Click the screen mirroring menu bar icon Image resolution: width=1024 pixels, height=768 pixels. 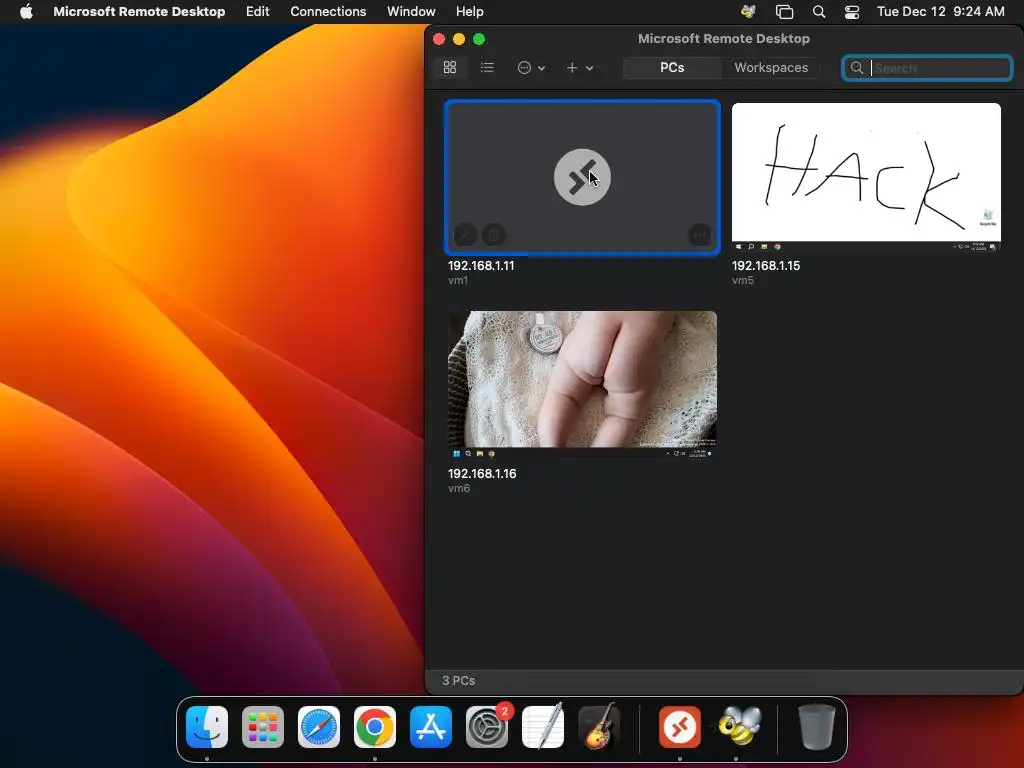(784, 11)
